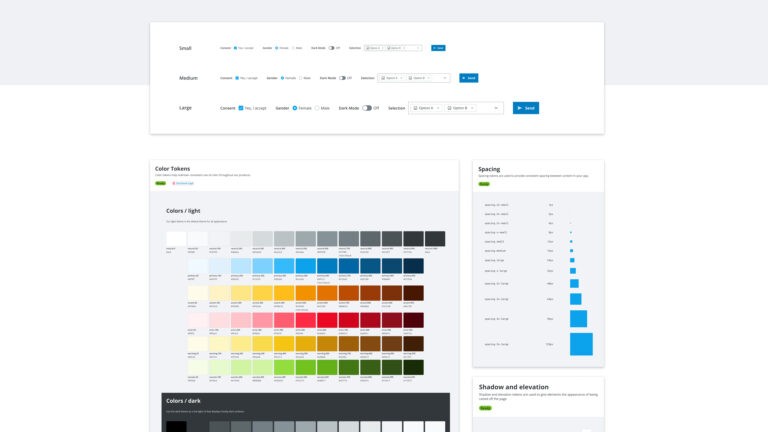This screenshot has height=432, width=768.
Task: Click the Send button in the Medium row
Action: coord(468,77)
